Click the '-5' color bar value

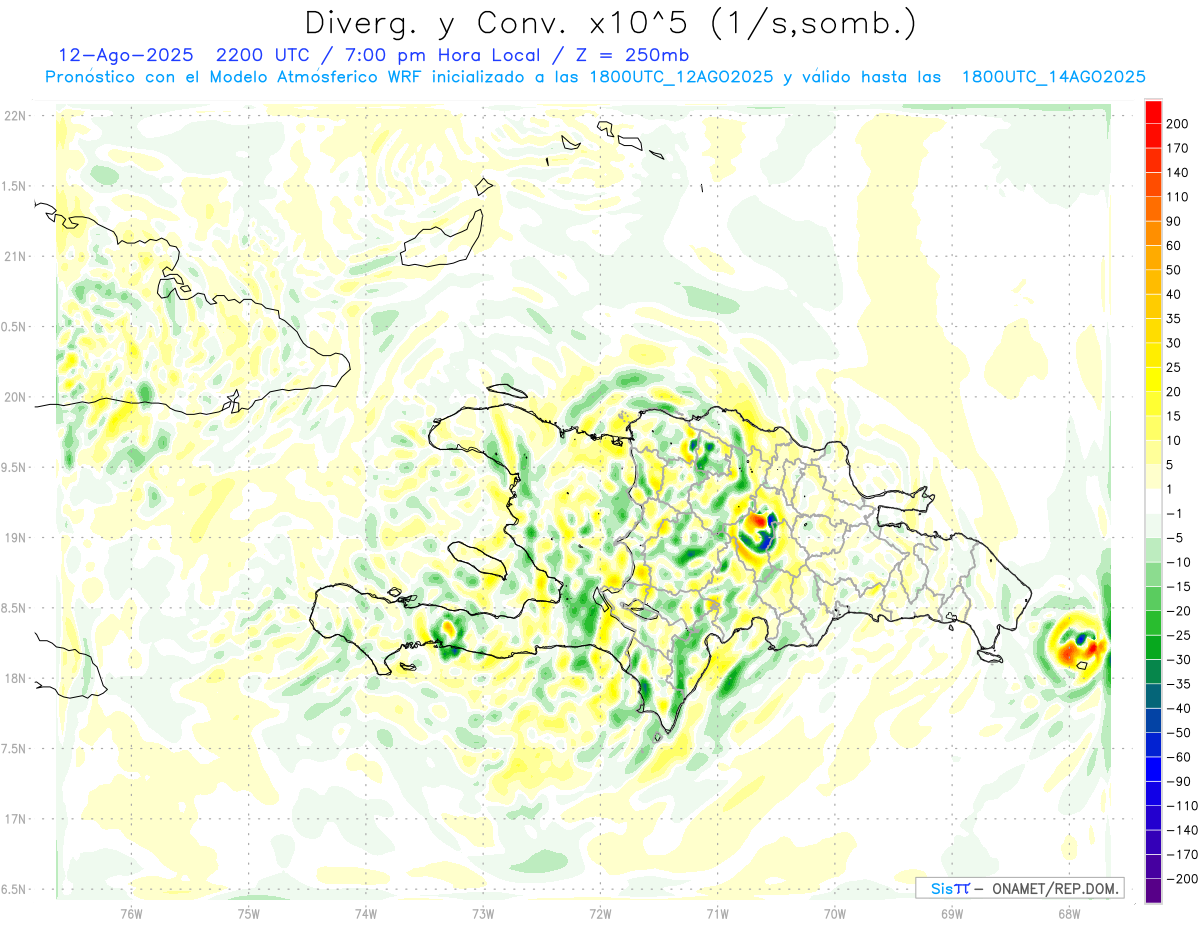pos(1175,538)
